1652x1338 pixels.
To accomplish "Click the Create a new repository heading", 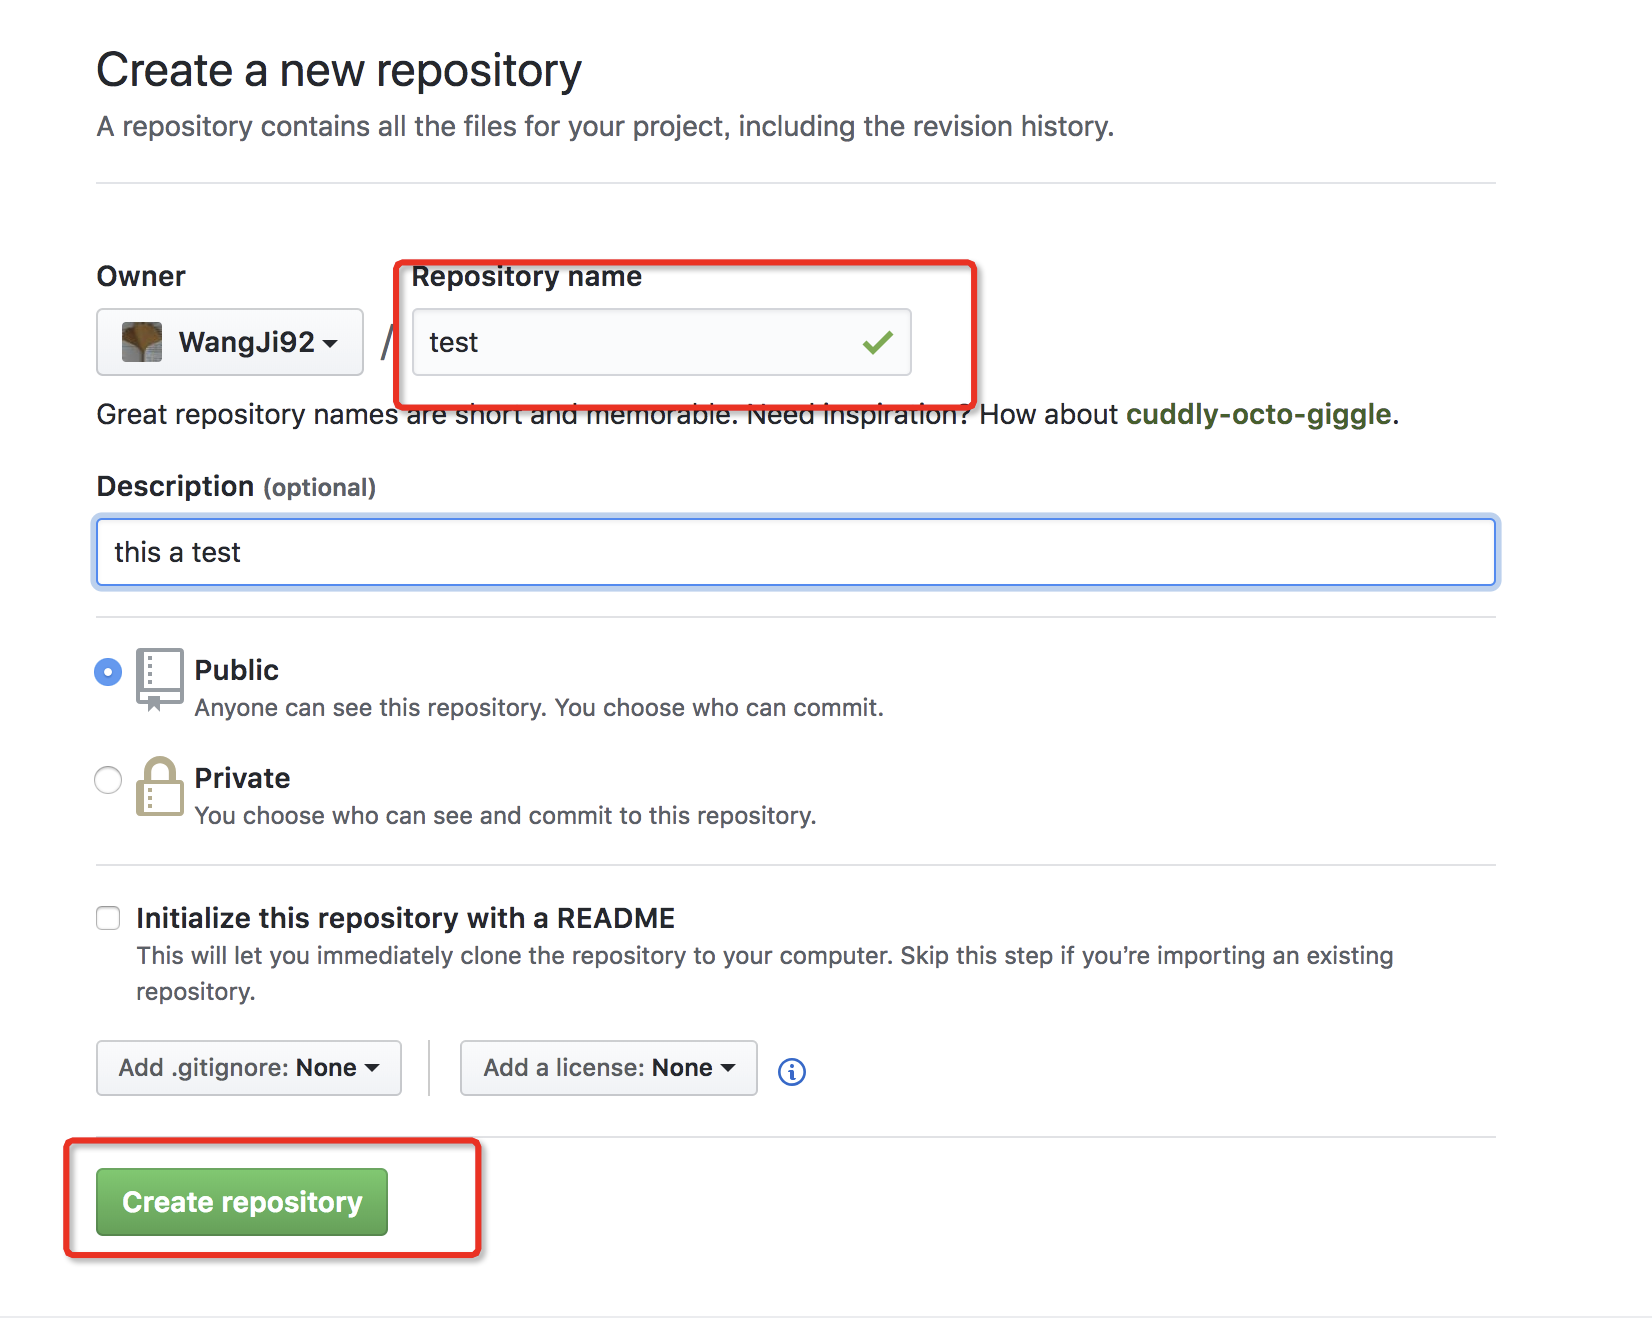I will (339, 71).
